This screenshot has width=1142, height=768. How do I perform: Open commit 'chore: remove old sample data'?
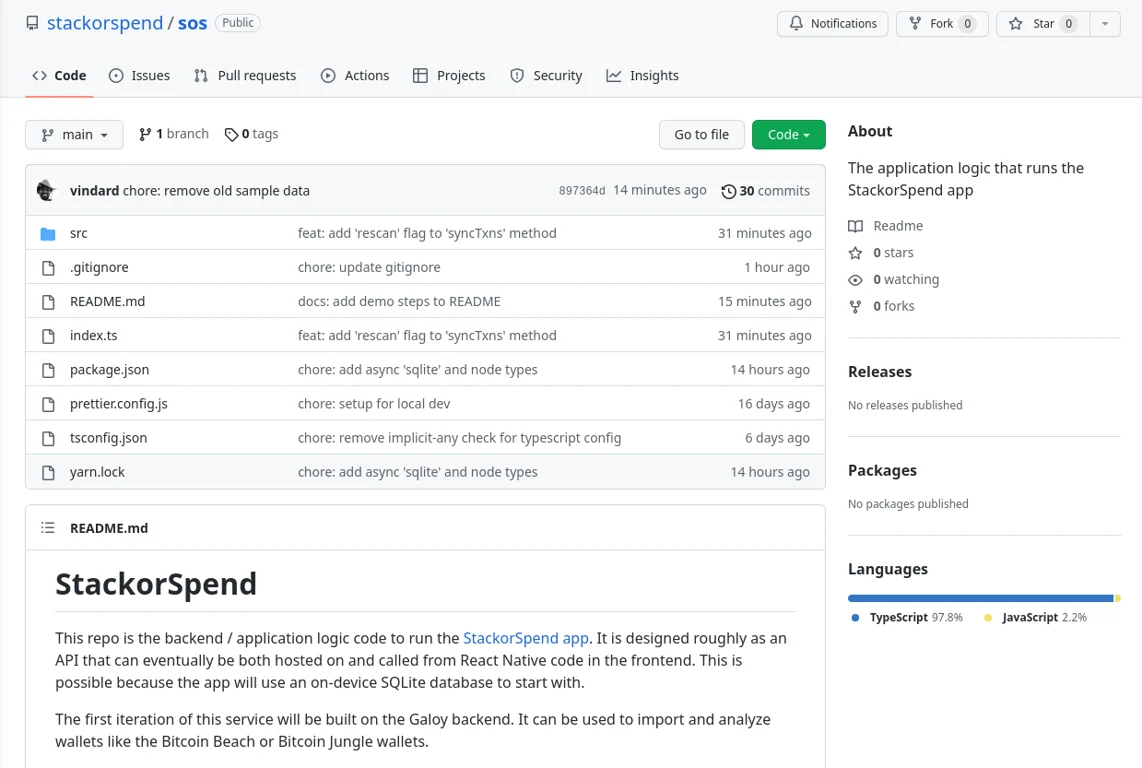coord(216,191)
